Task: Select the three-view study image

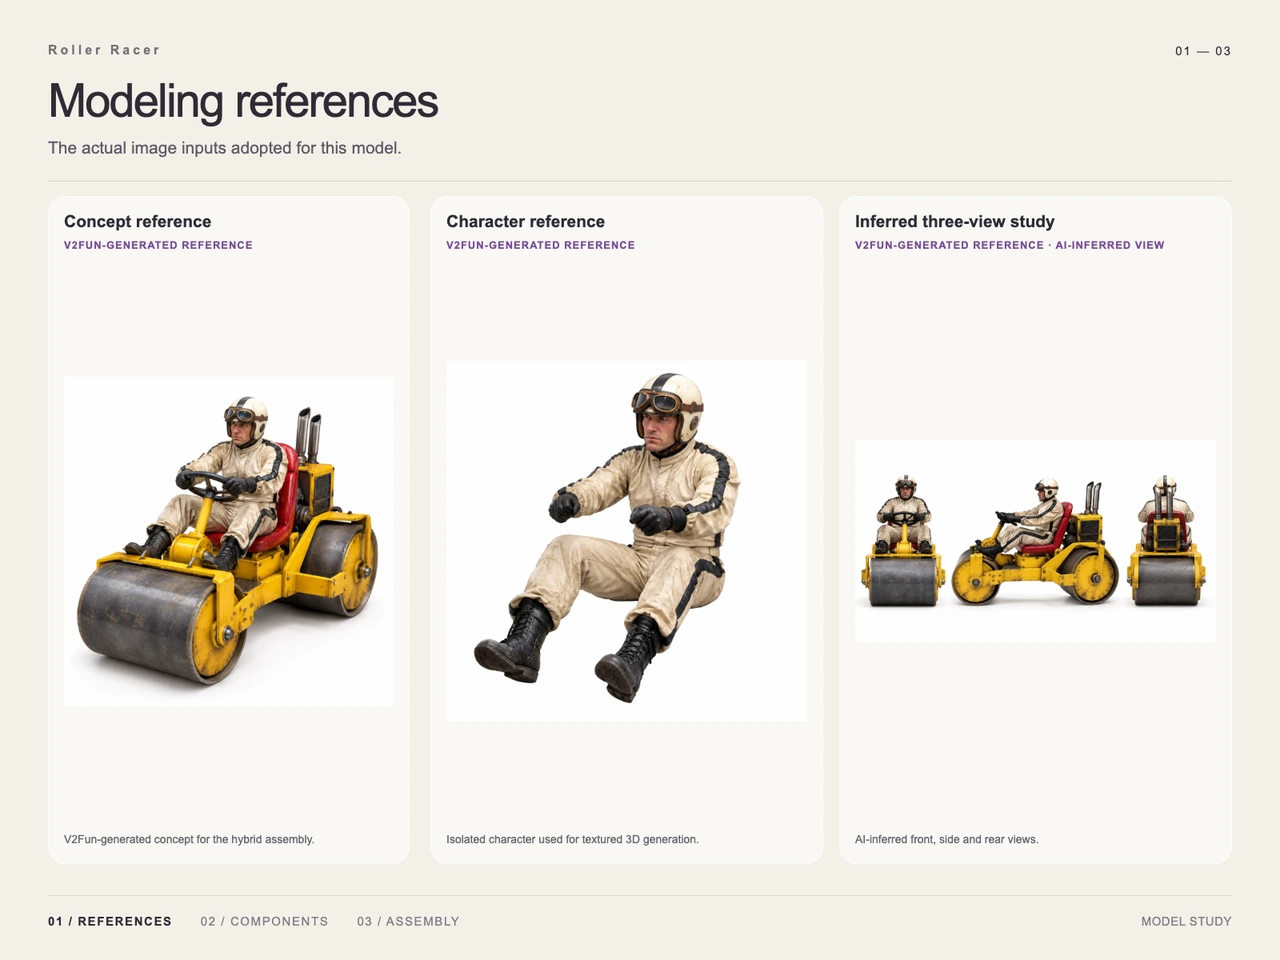Action: (1035, 541)
